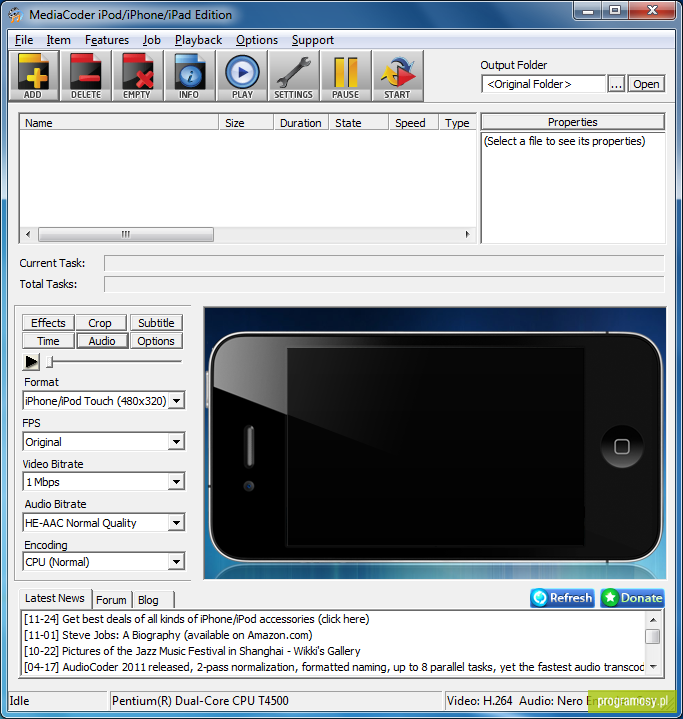Click the iPhone preview image
This screenshot has width=683, height=719.
435,443
